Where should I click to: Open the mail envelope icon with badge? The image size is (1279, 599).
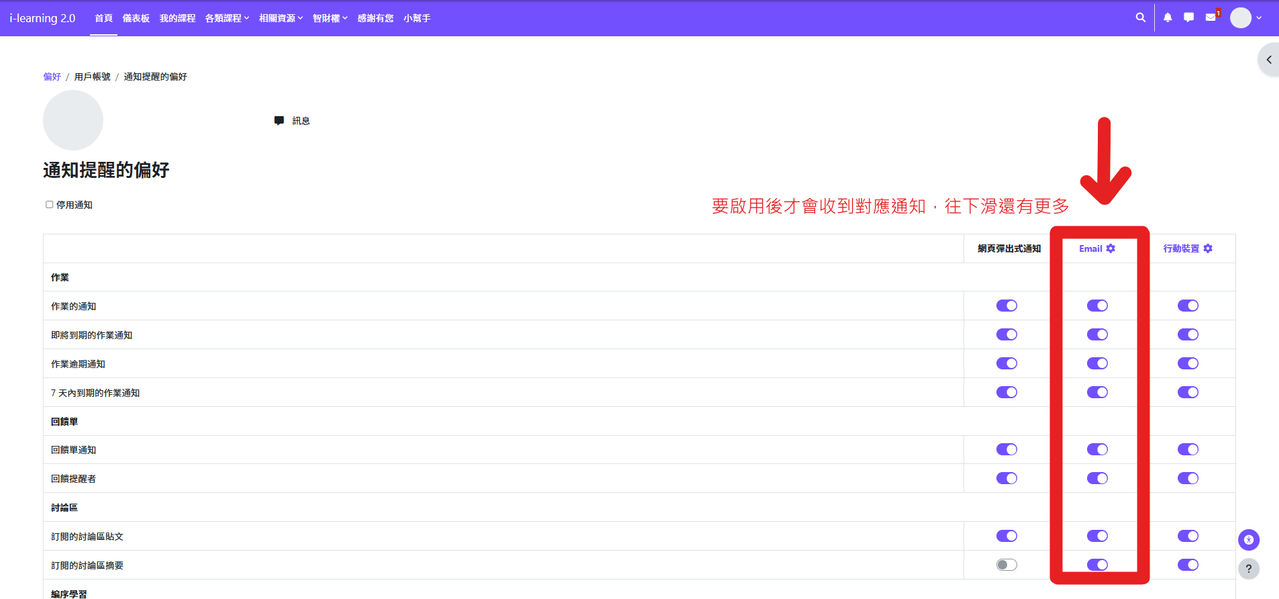(1212, 16)
